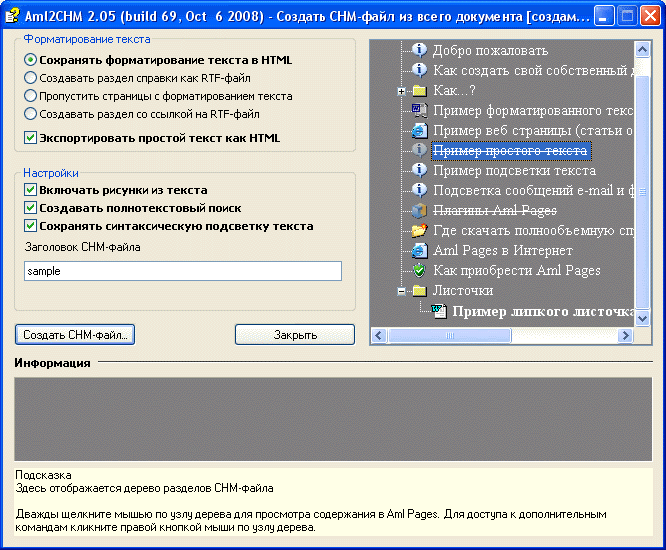The image size is (666, 550).
Task: Click web page icon beside Пример веб страницы
Action: click(x=419, y=130)
